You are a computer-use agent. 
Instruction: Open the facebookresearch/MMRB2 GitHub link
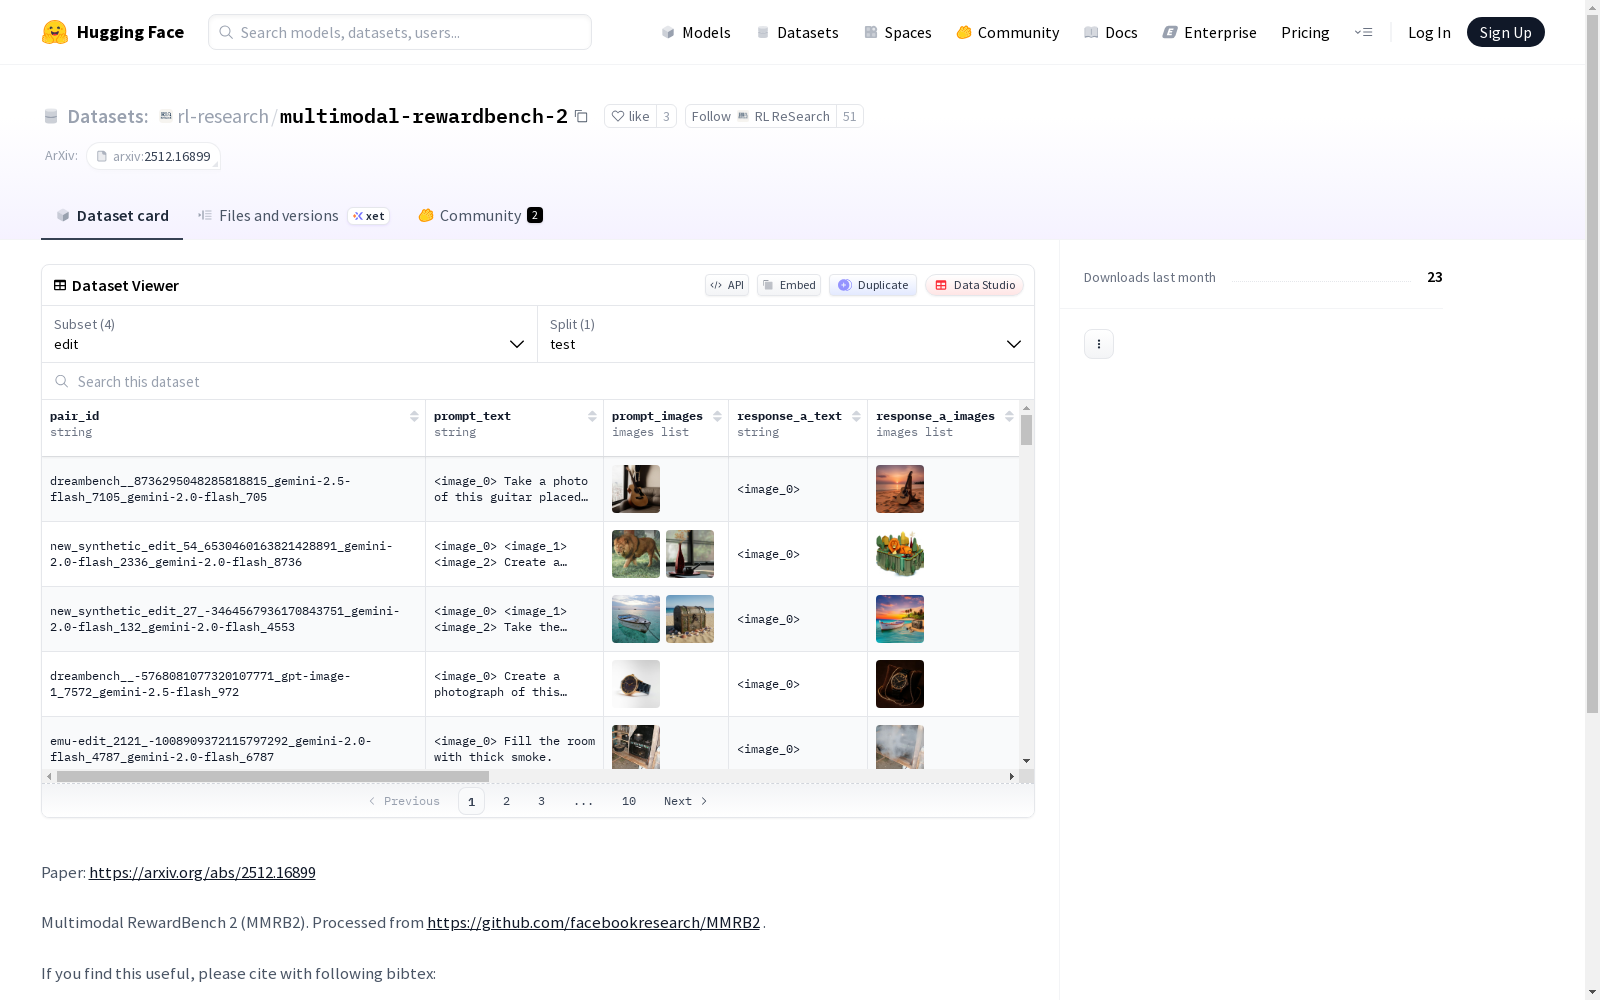pos(593,922)
